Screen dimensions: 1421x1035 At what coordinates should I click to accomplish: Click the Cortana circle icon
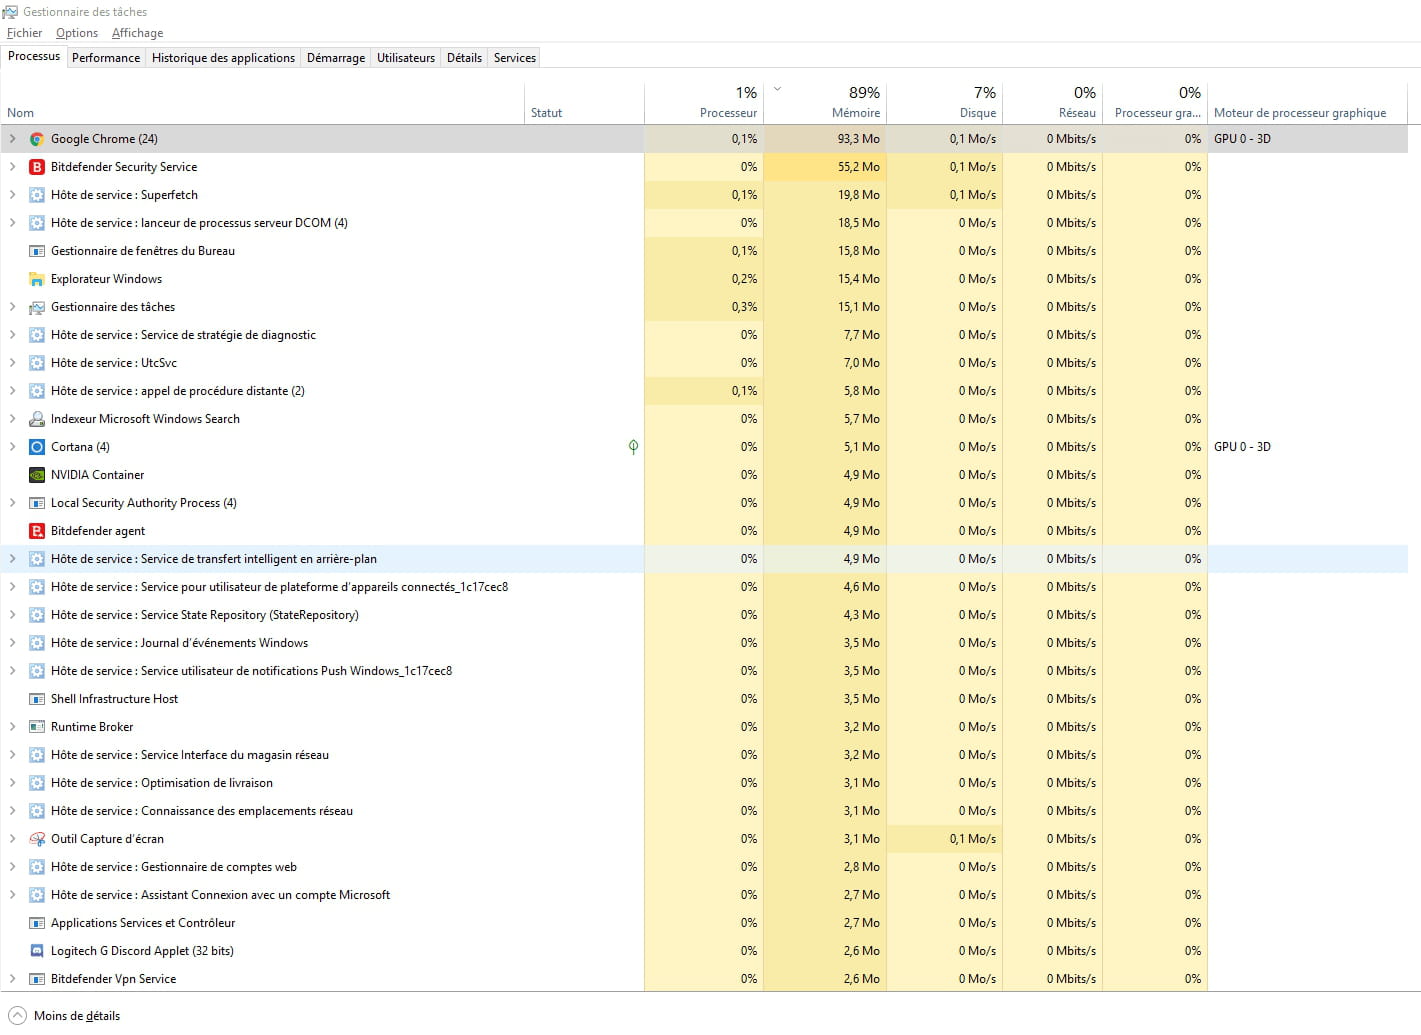tap(37, 447)
